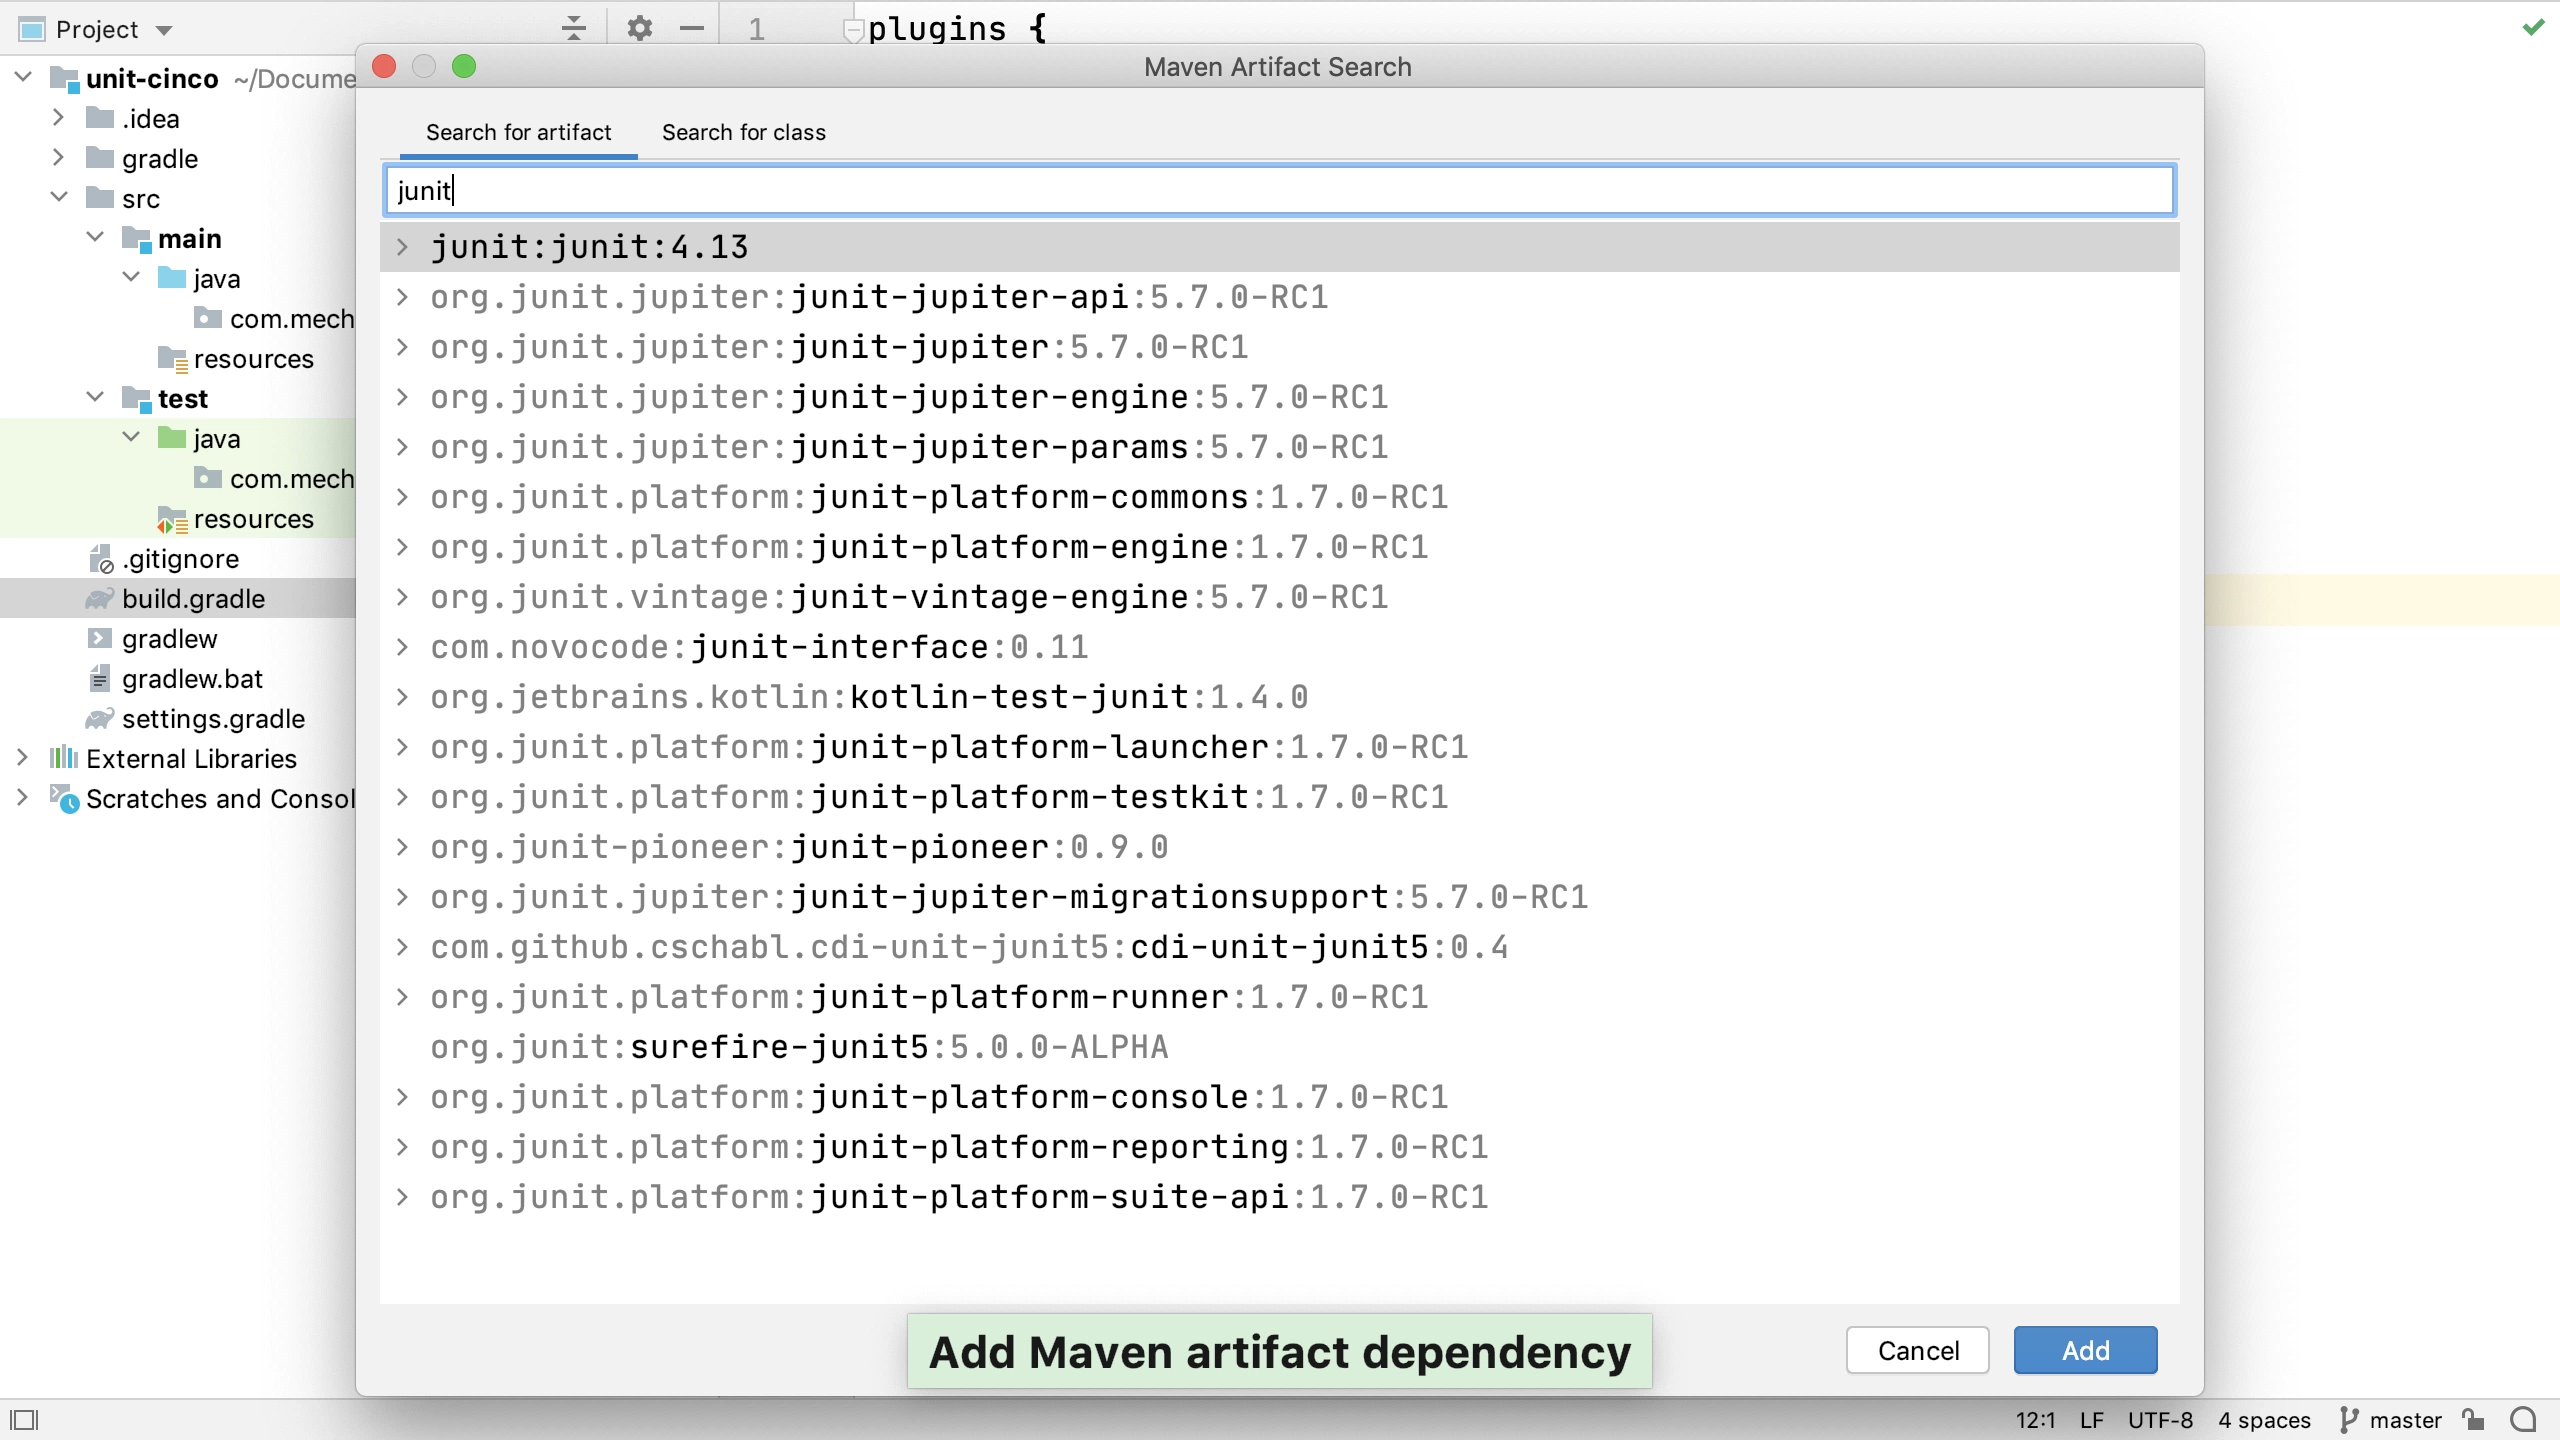2560x1440 pixels.
Task: Switch to 'Search for class' tab
Action: click(744, 132)
